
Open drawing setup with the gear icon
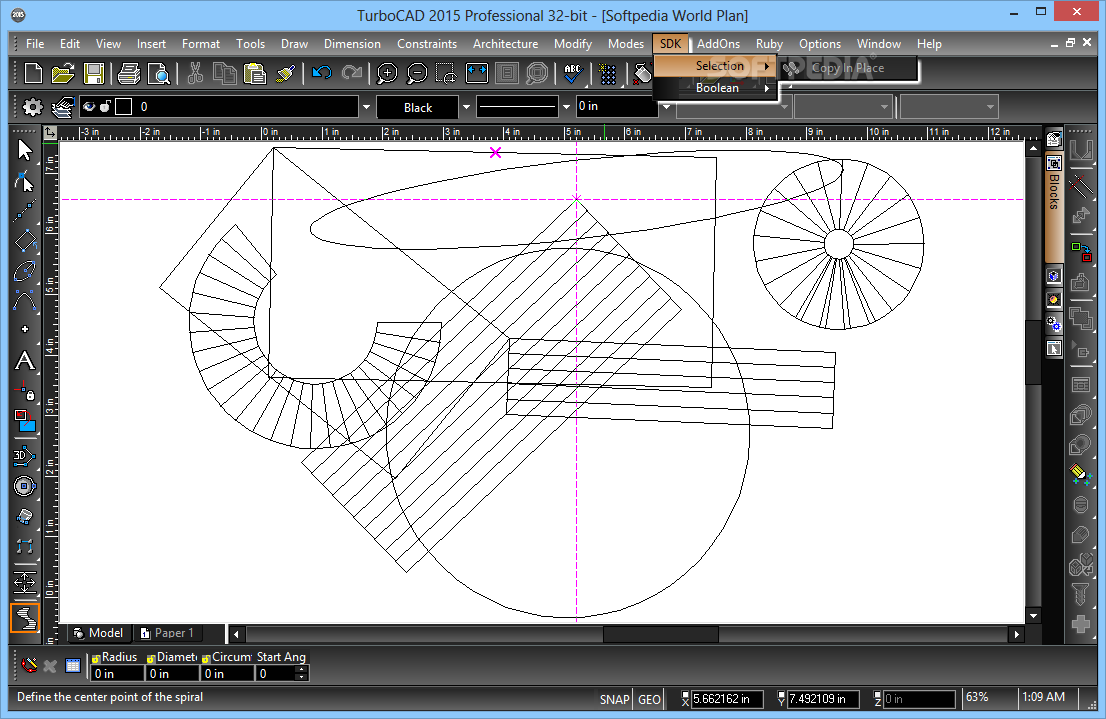click(32, 107)
